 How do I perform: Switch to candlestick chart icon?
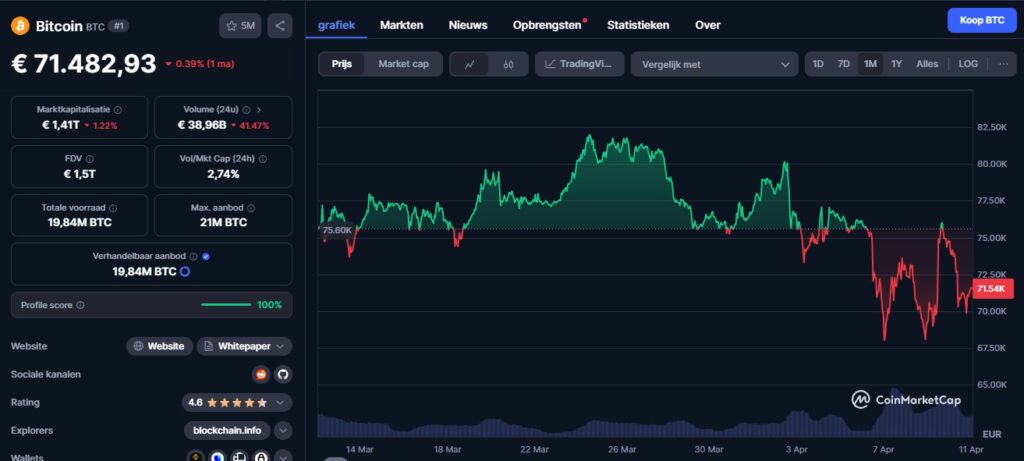click(x=509, y=64)
